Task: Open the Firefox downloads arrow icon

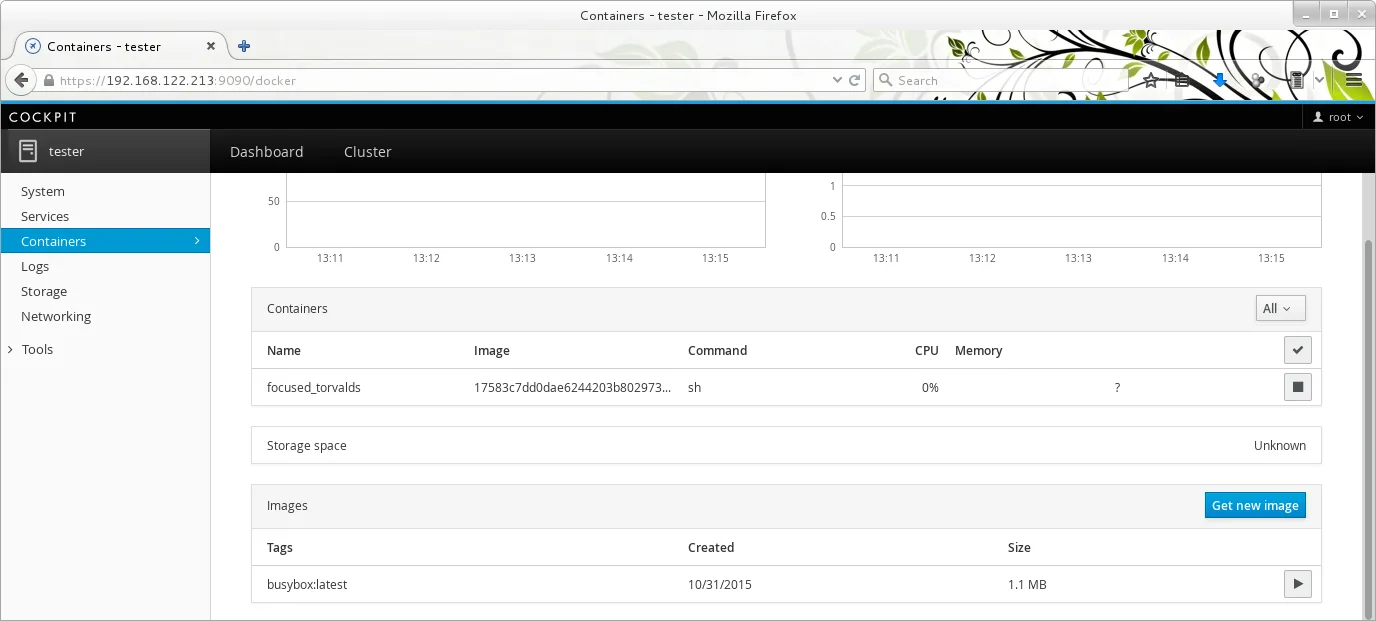Action: [1219, 79]
